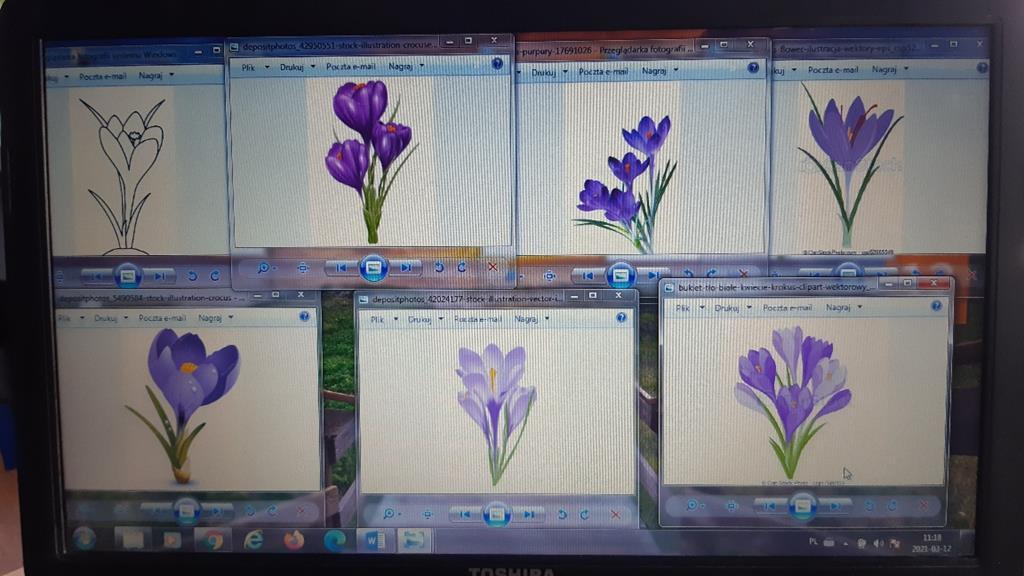Start slideshow in bukiet krokus window

802,506
